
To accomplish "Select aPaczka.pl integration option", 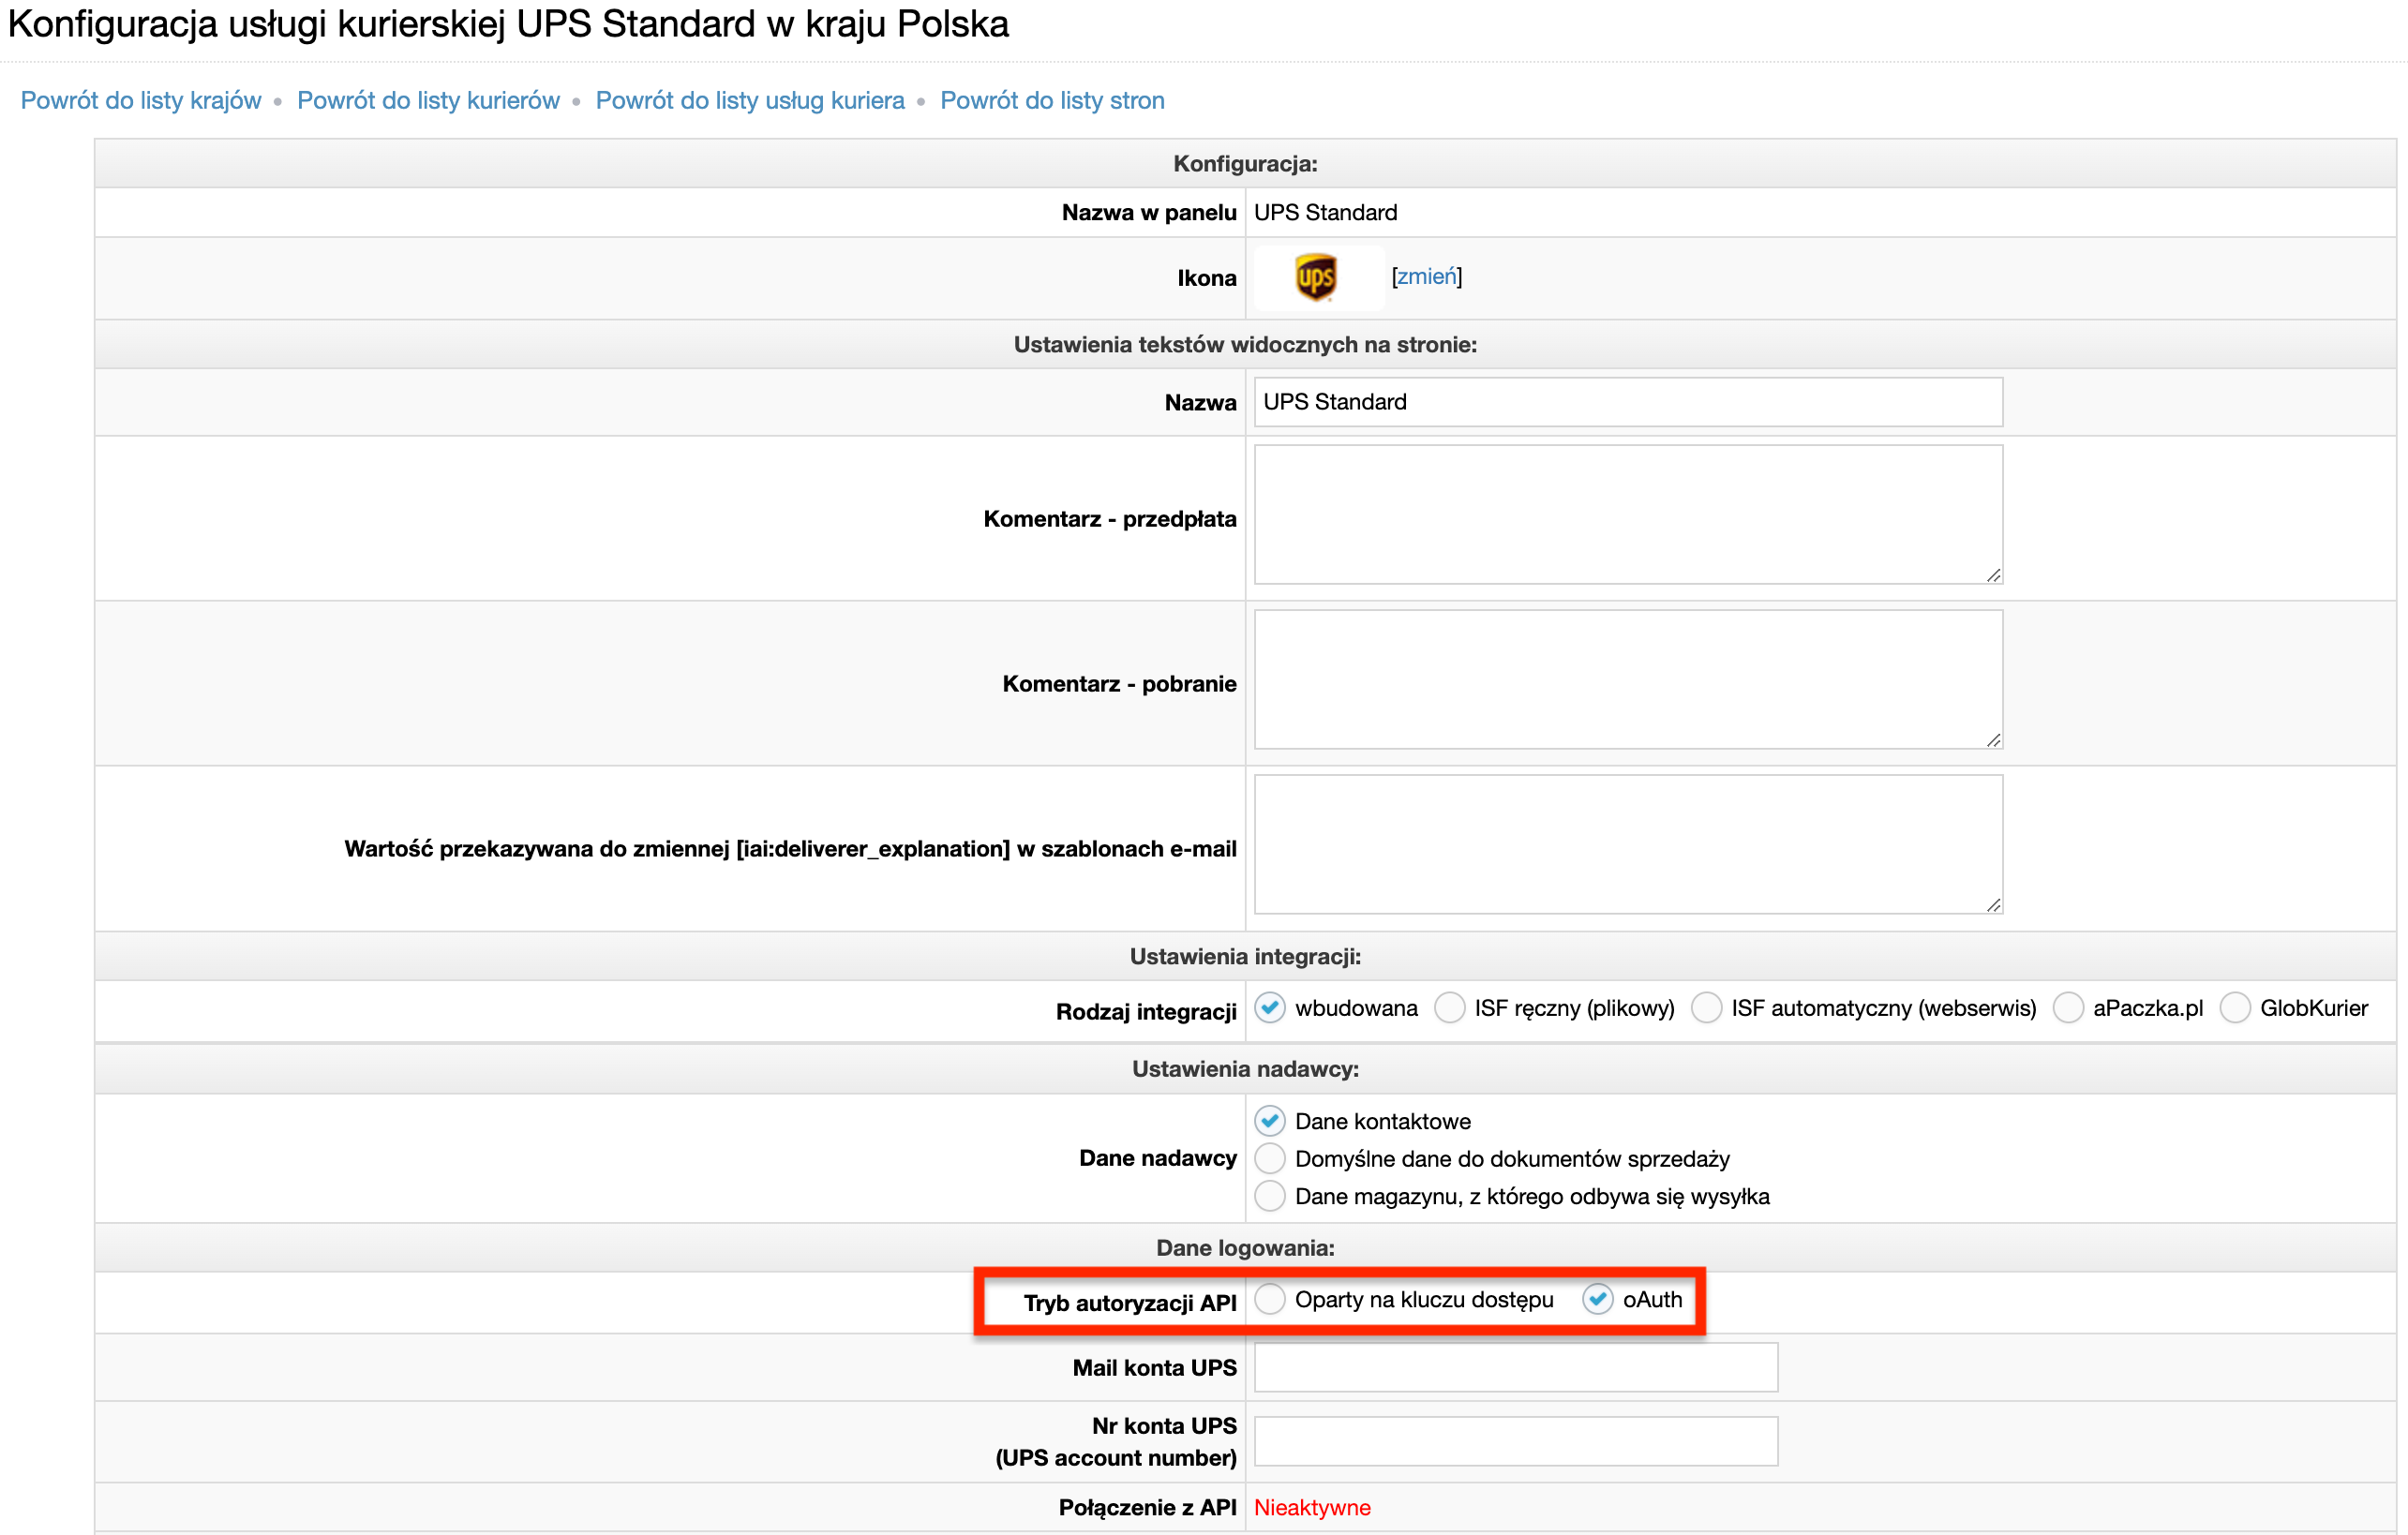I will coord(2068,1007).
